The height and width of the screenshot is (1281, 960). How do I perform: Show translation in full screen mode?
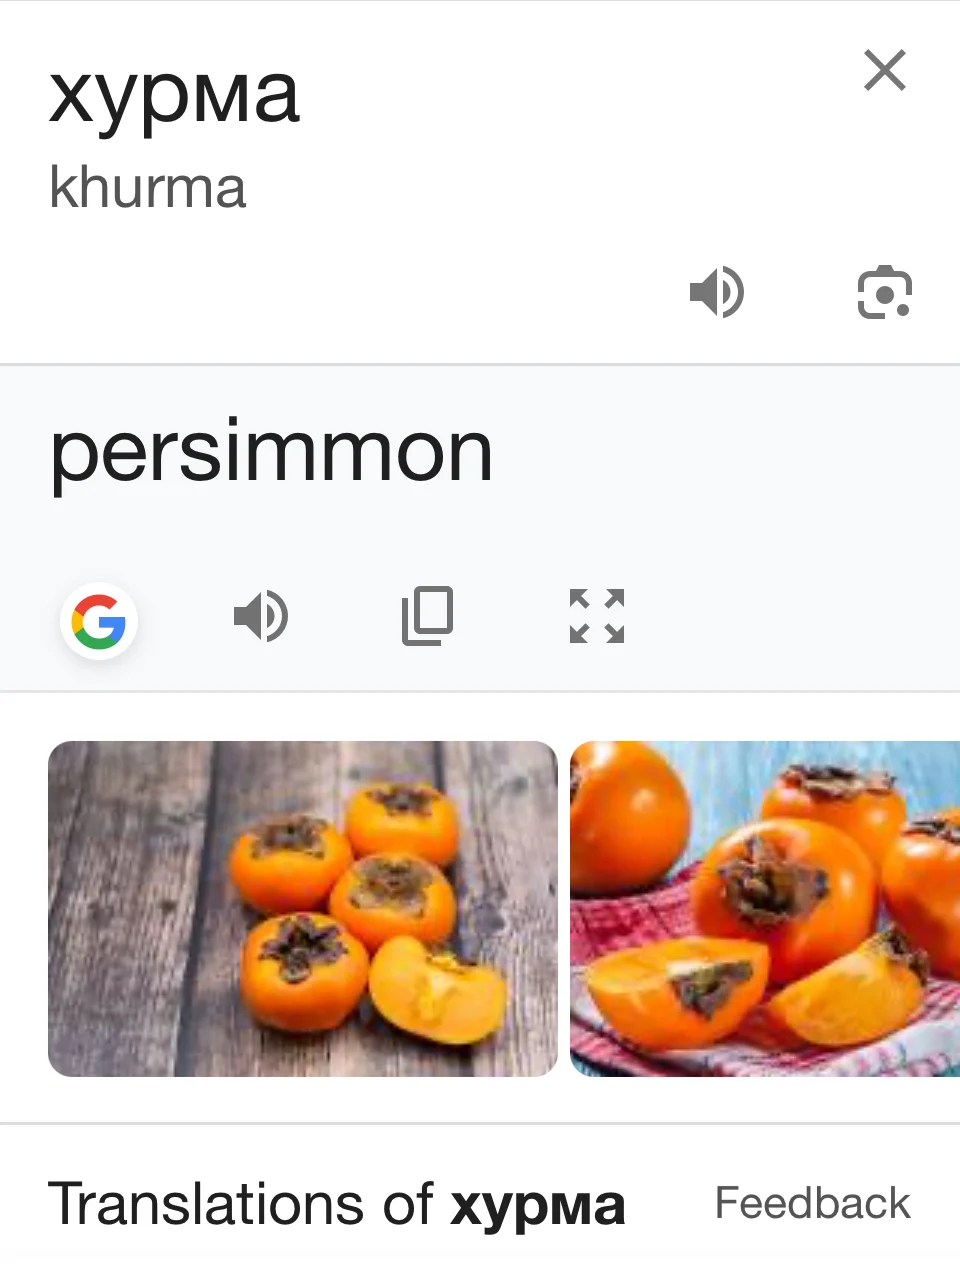[x=597, y=615]
